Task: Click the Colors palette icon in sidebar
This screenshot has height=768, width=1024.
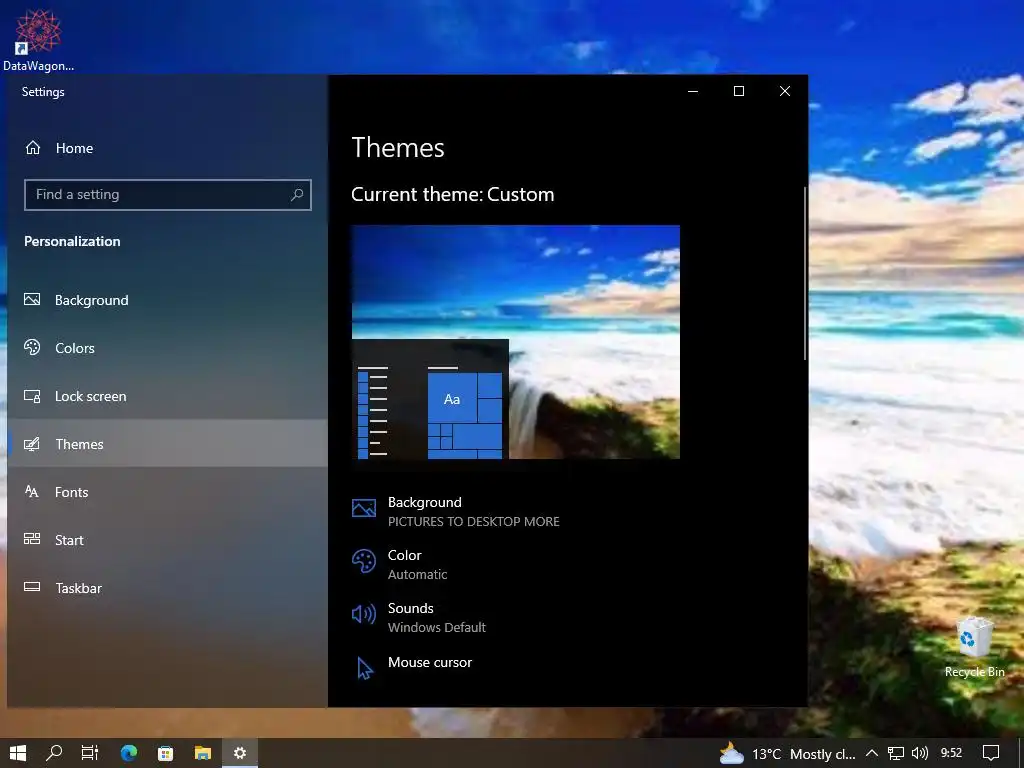Action: (32, 347)
